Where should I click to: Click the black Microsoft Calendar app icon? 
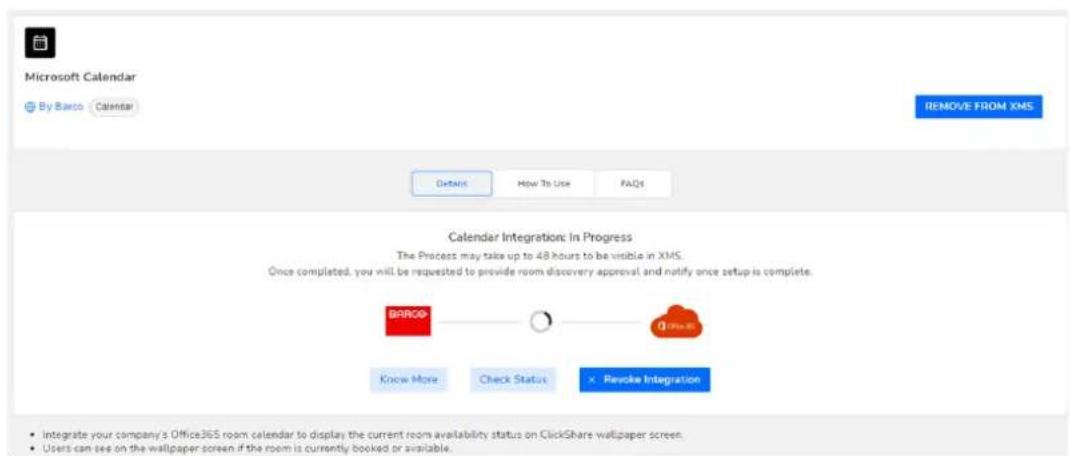41,43
